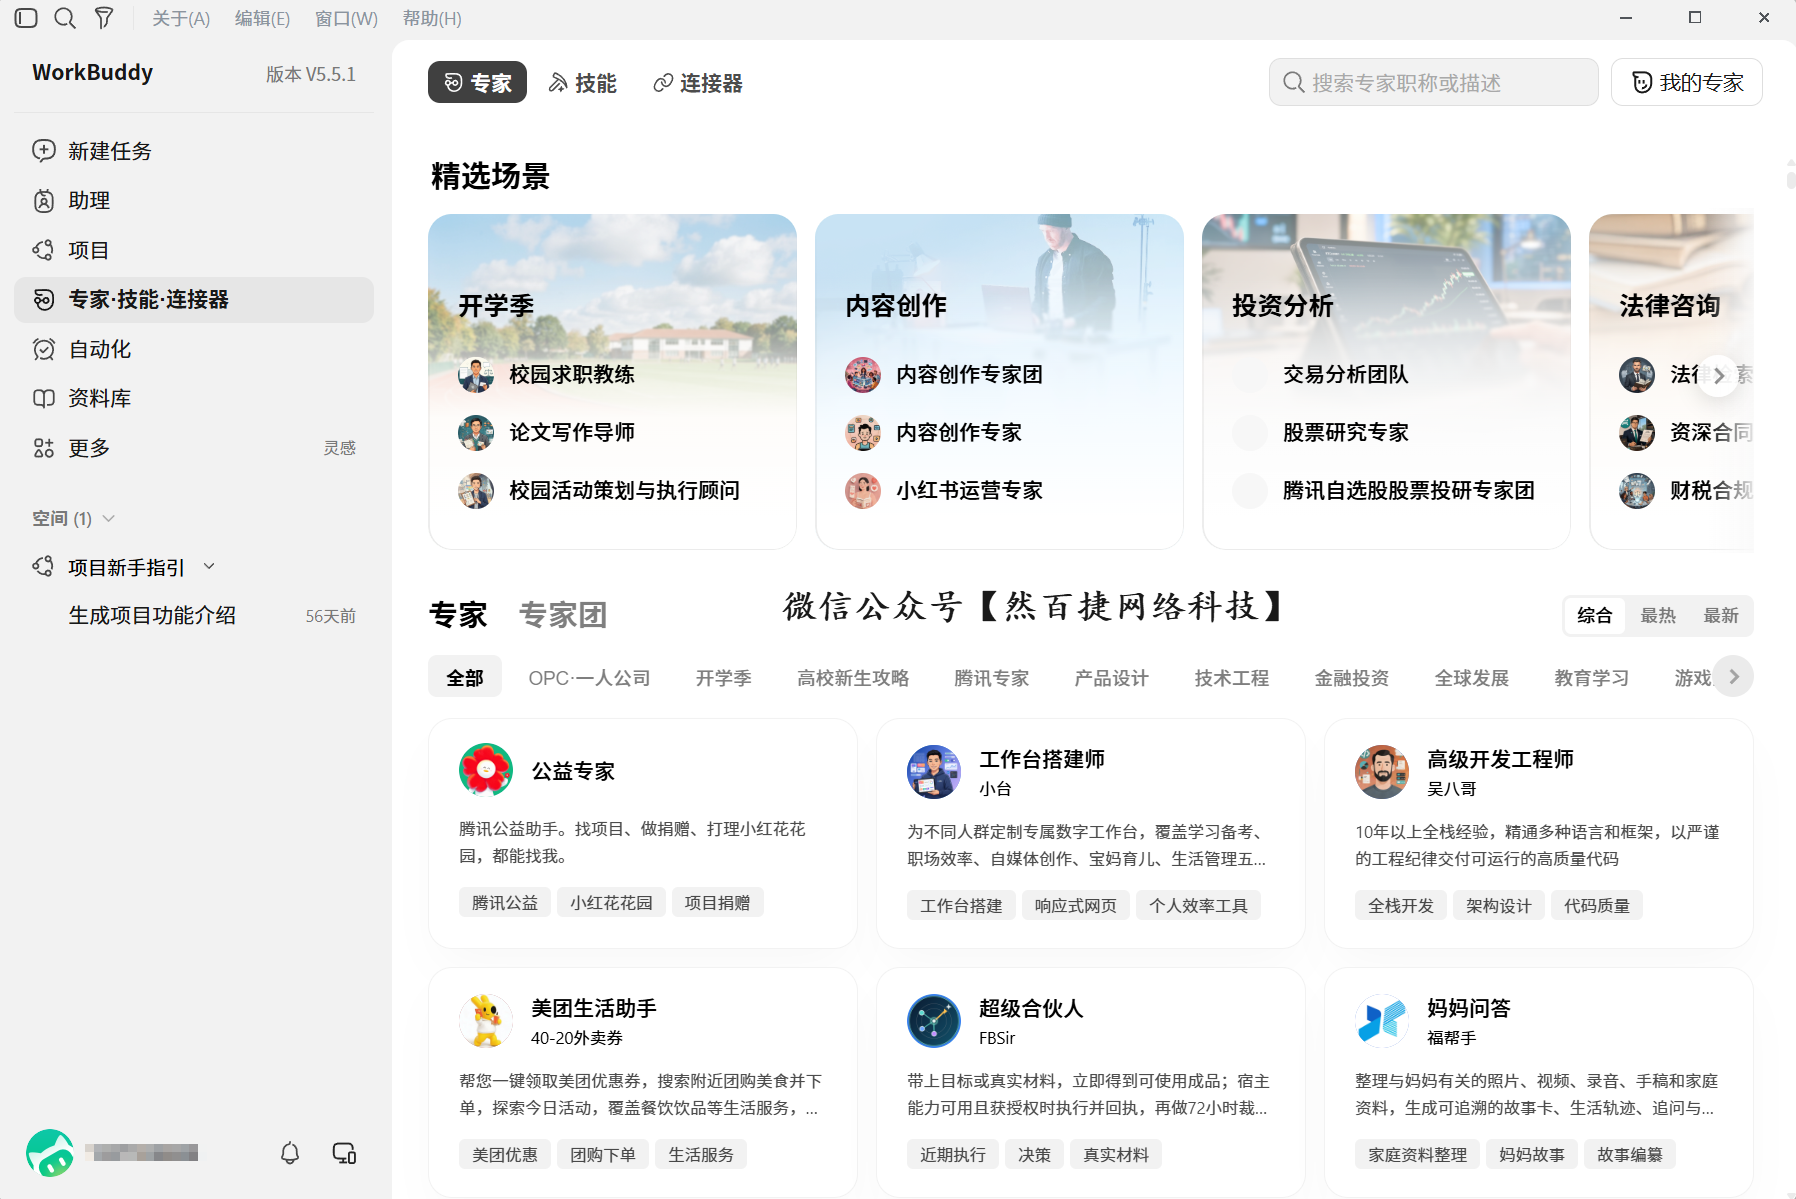The image size is (1796, 1199).
Task: Sort experts by 最新
Action: click(x=1721, y=616)
